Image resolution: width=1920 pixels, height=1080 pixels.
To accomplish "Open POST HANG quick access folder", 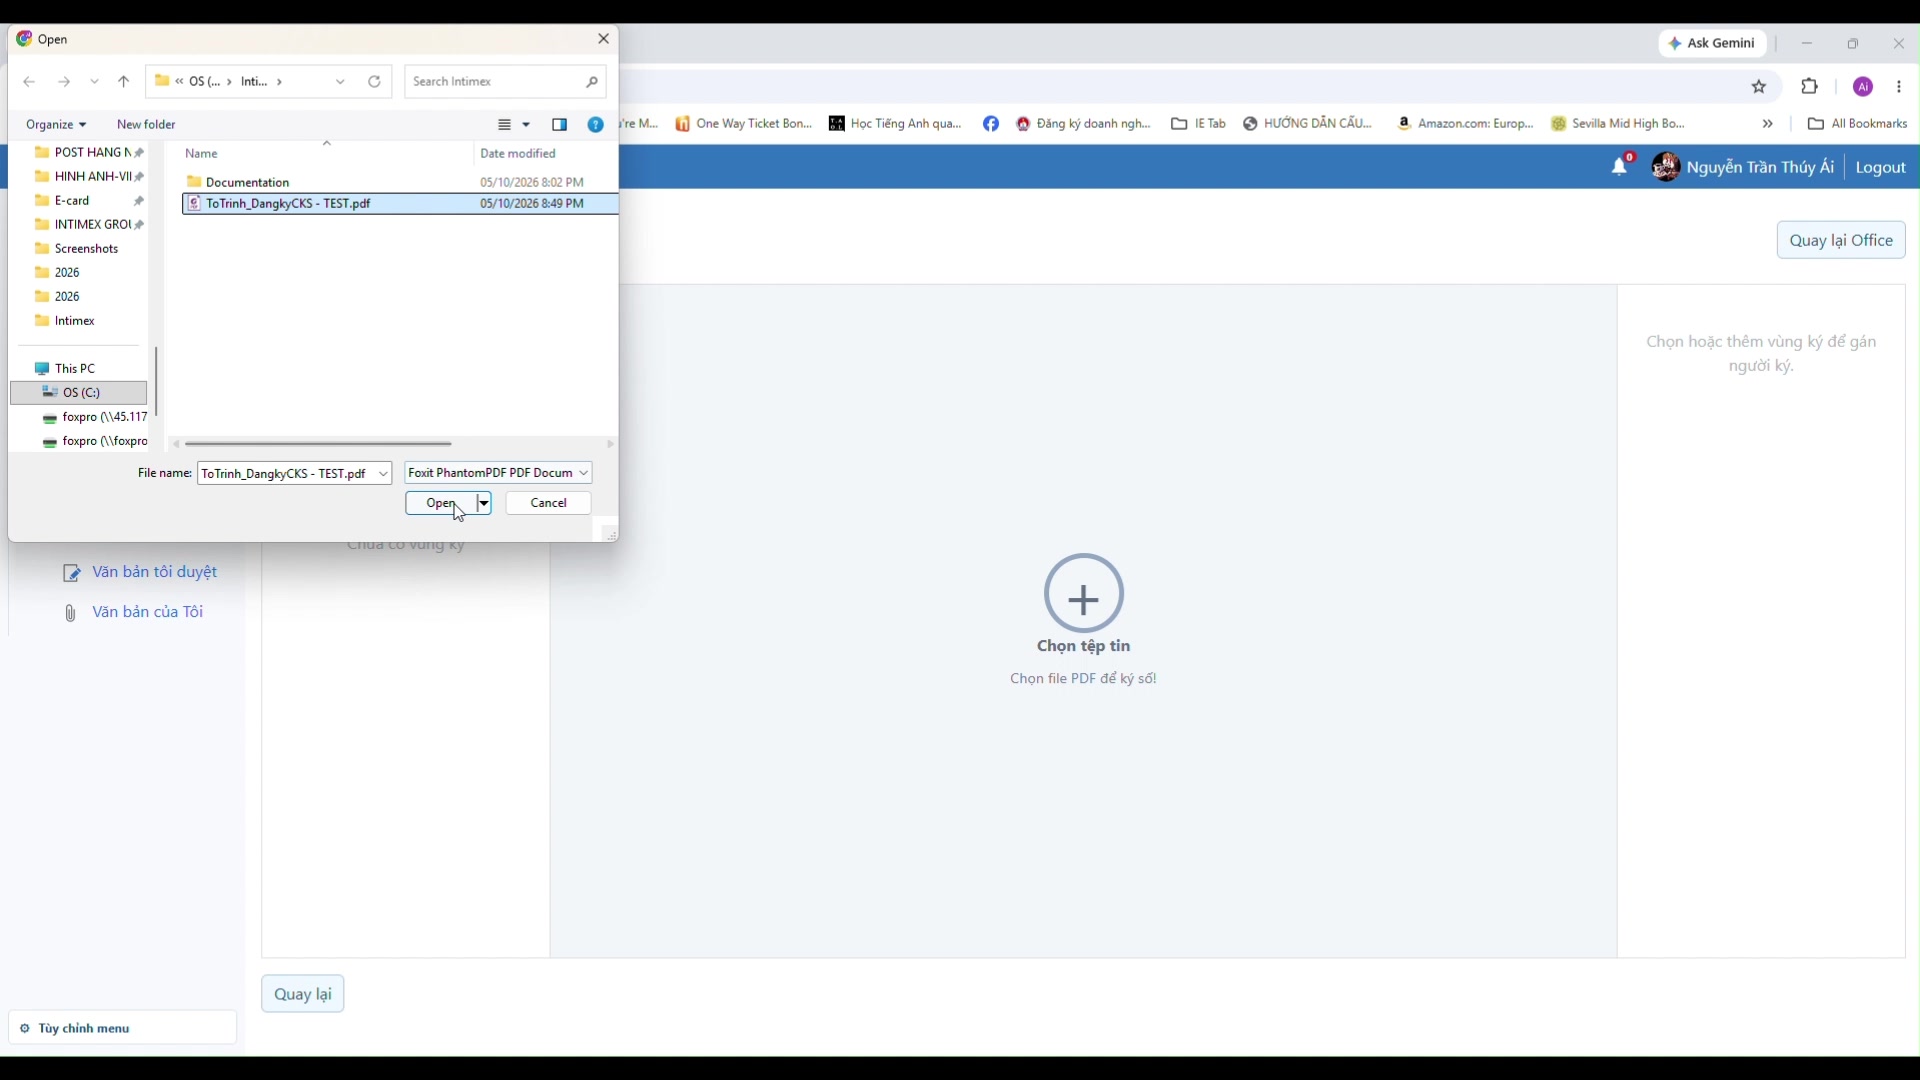I will click(88, 153).
